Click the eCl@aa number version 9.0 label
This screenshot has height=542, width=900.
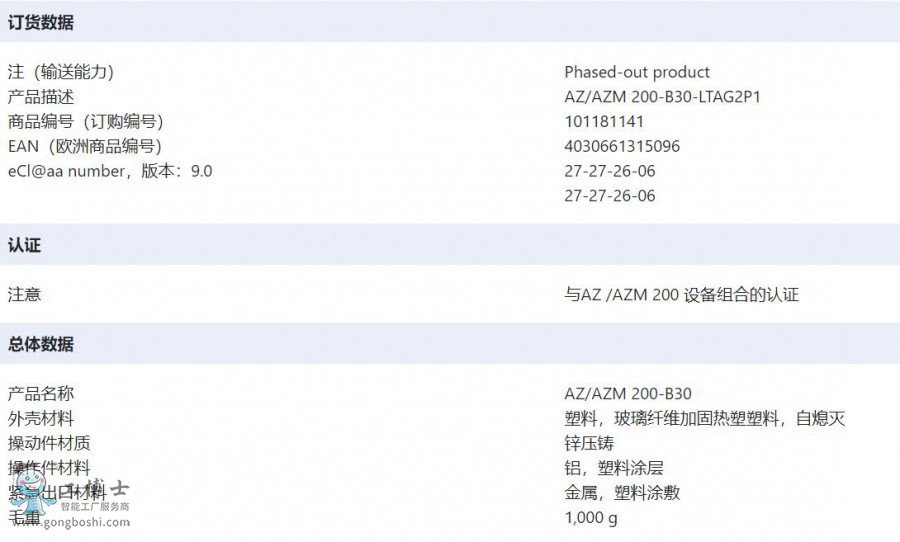(x=110, y=171)
